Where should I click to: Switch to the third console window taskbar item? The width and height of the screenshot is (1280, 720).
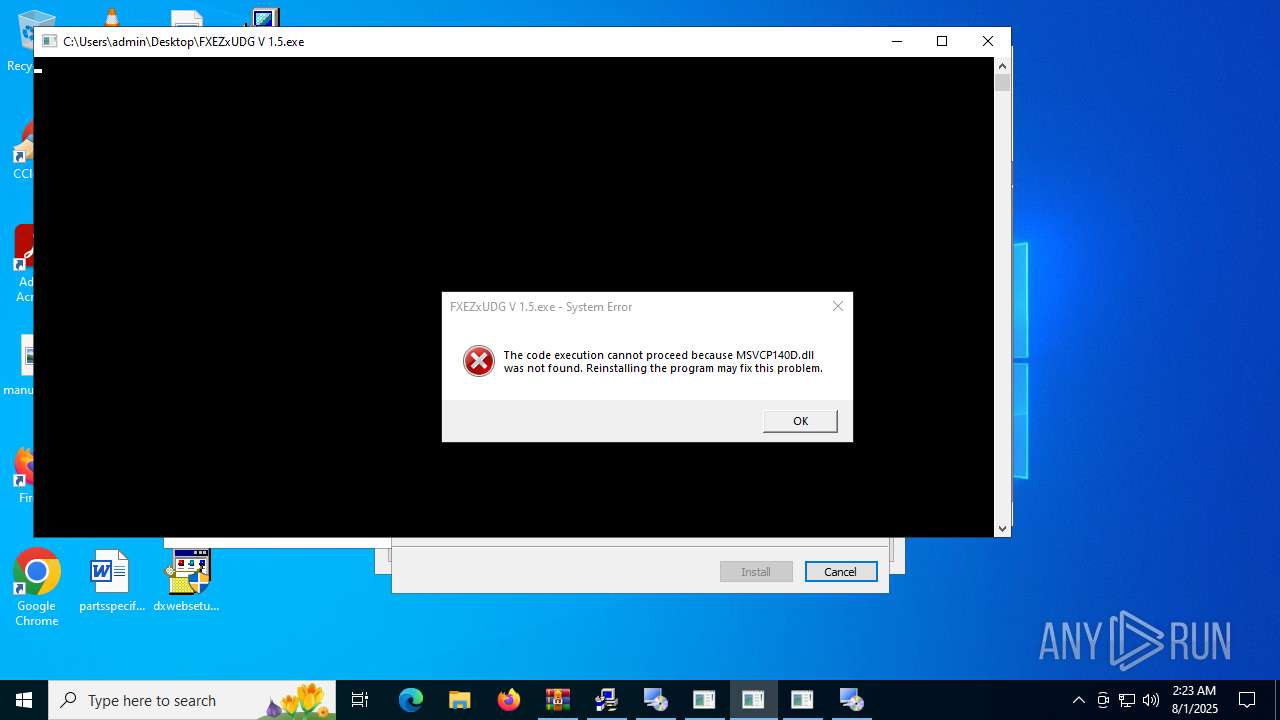(x=803, y=700)
